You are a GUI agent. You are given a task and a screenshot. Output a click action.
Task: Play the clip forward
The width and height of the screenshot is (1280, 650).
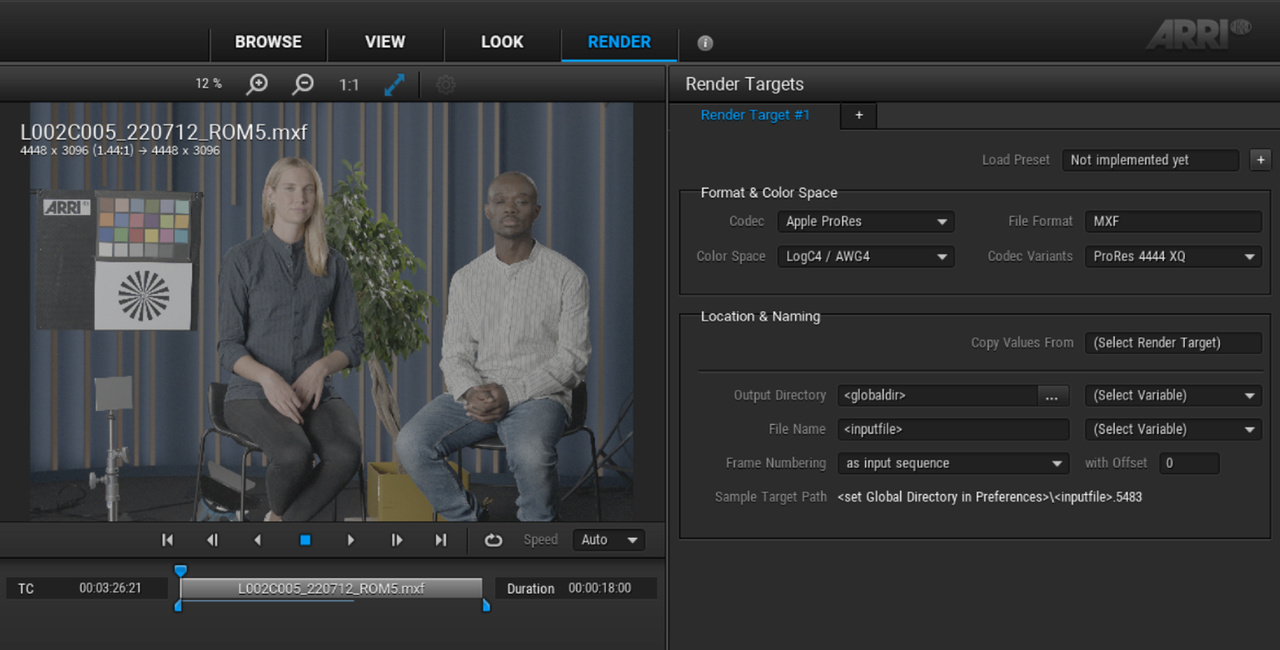tap(350, 540)
